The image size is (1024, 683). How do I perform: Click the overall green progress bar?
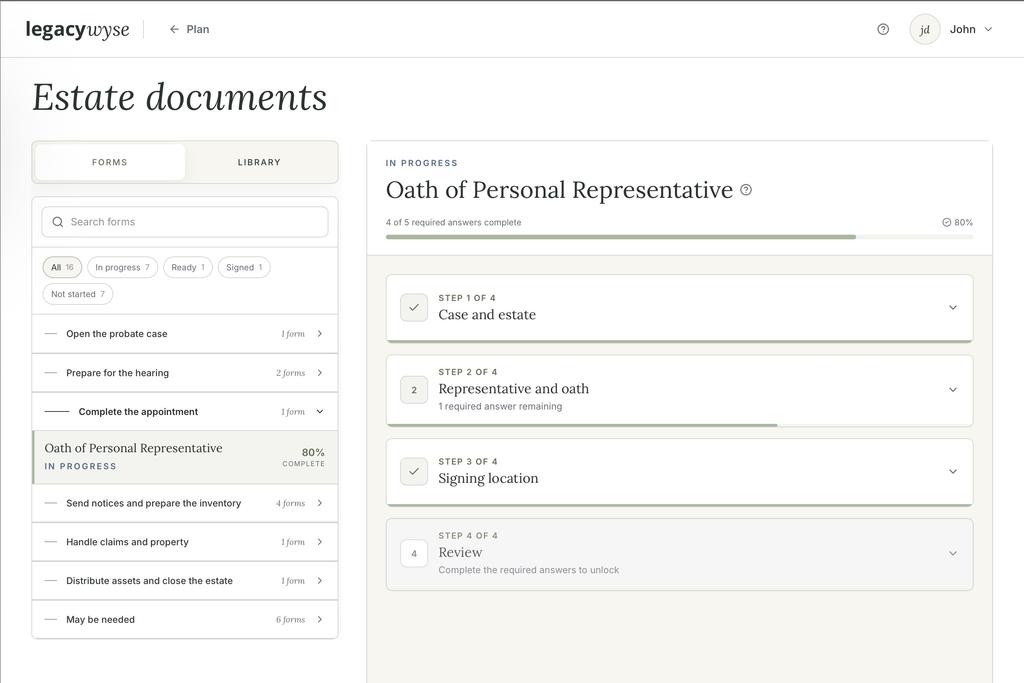(679, 237)
